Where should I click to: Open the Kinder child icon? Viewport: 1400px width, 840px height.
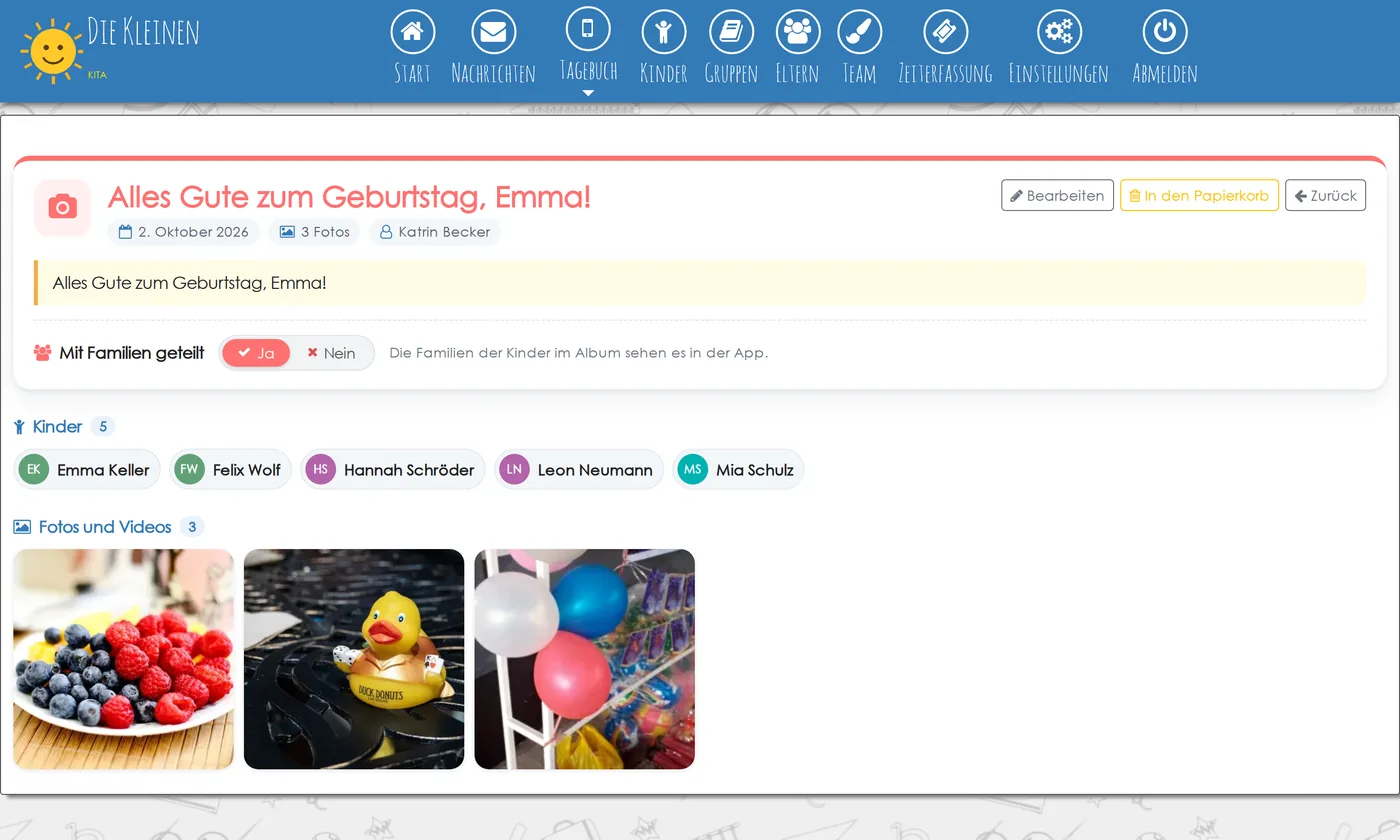tap(664, 32)
